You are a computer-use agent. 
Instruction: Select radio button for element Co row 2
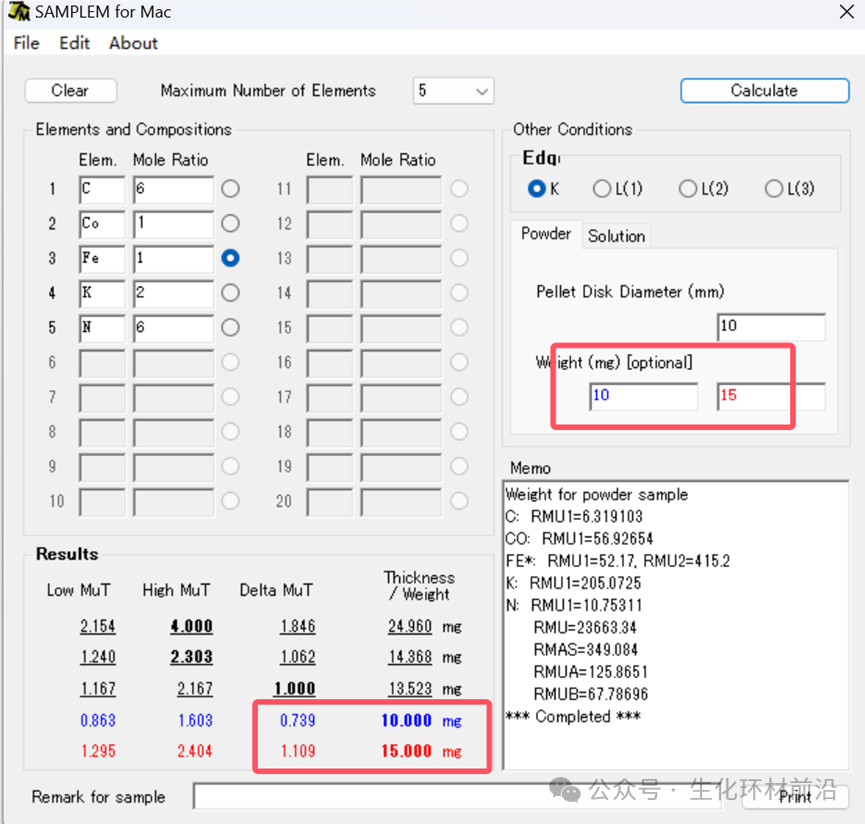[230, 223]
